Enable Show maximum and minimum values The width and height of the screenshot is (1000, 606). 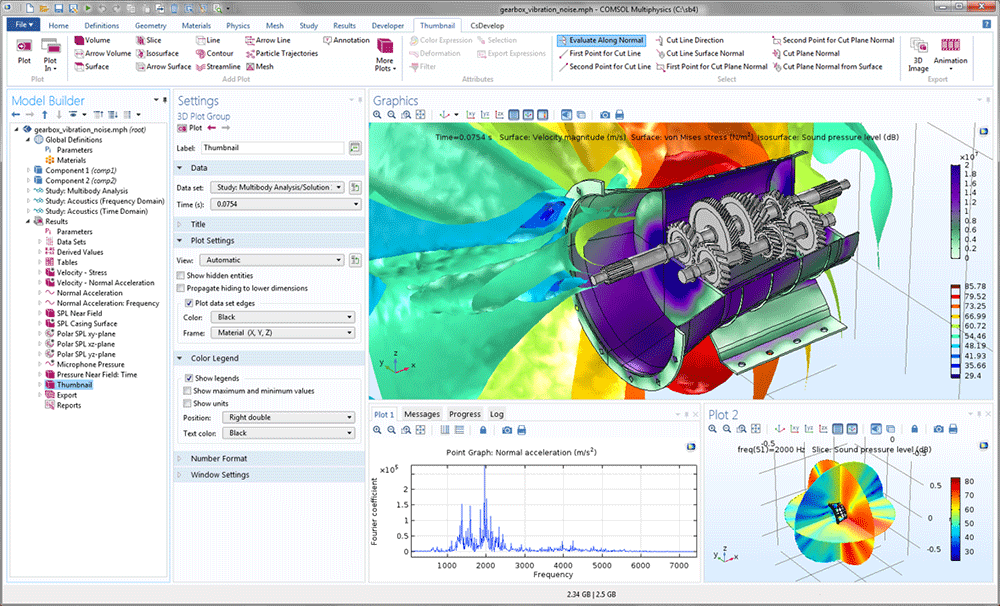click(187, 391)
